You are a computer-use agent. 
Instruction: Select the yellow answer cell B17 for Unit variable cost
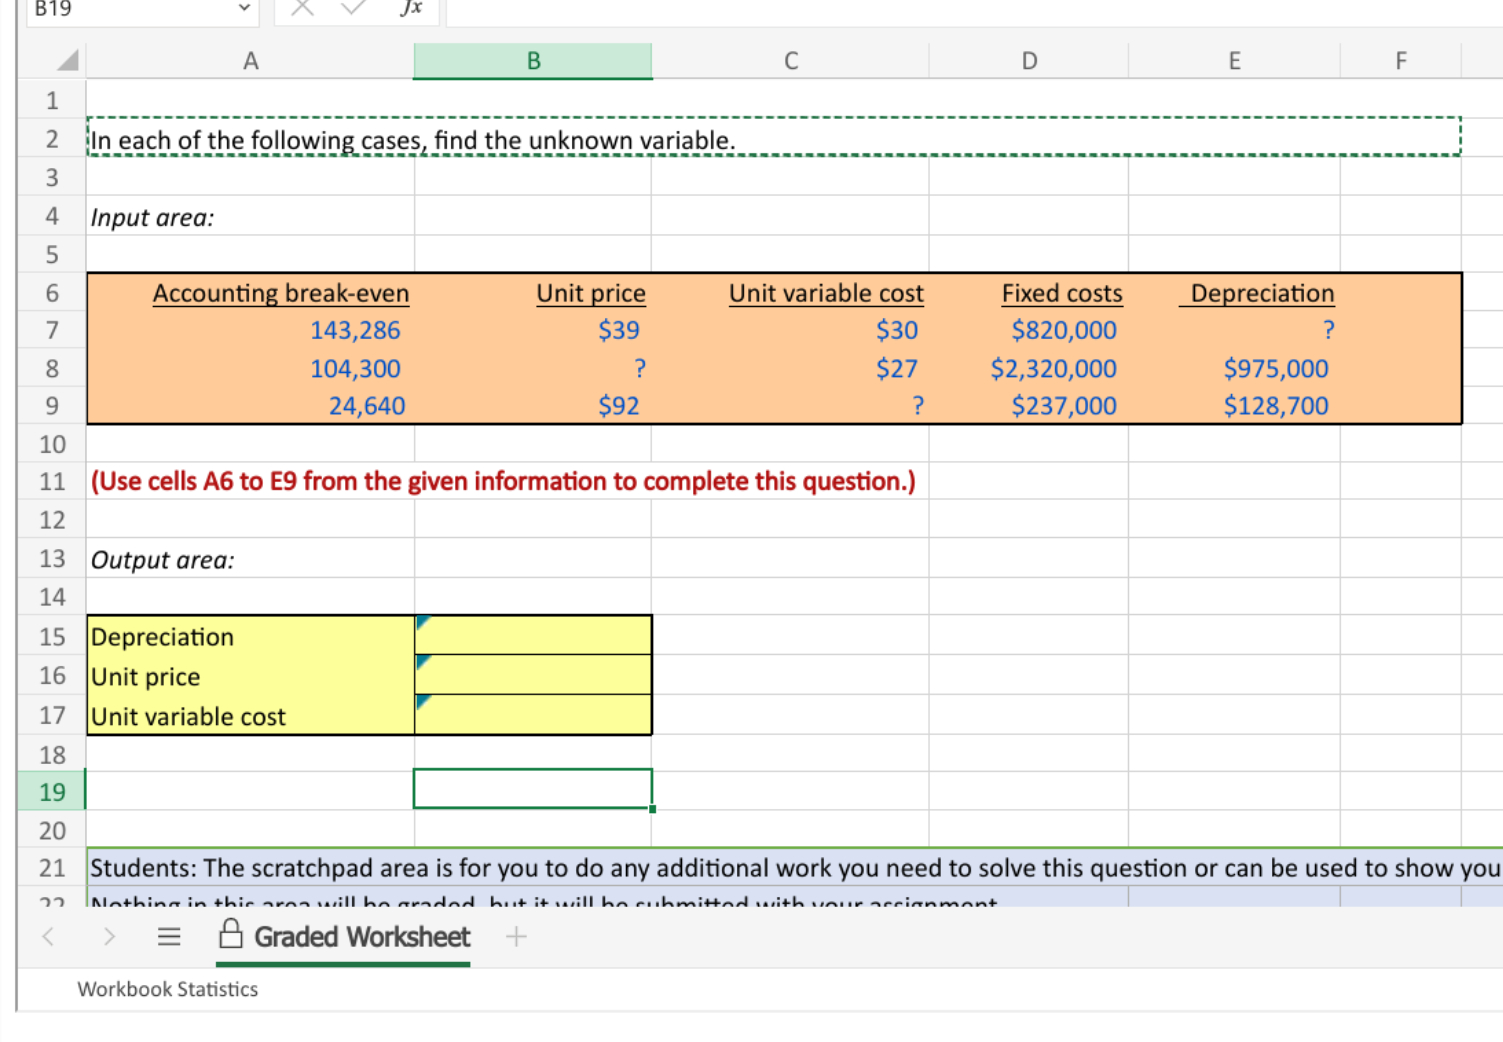pos(533,716)
